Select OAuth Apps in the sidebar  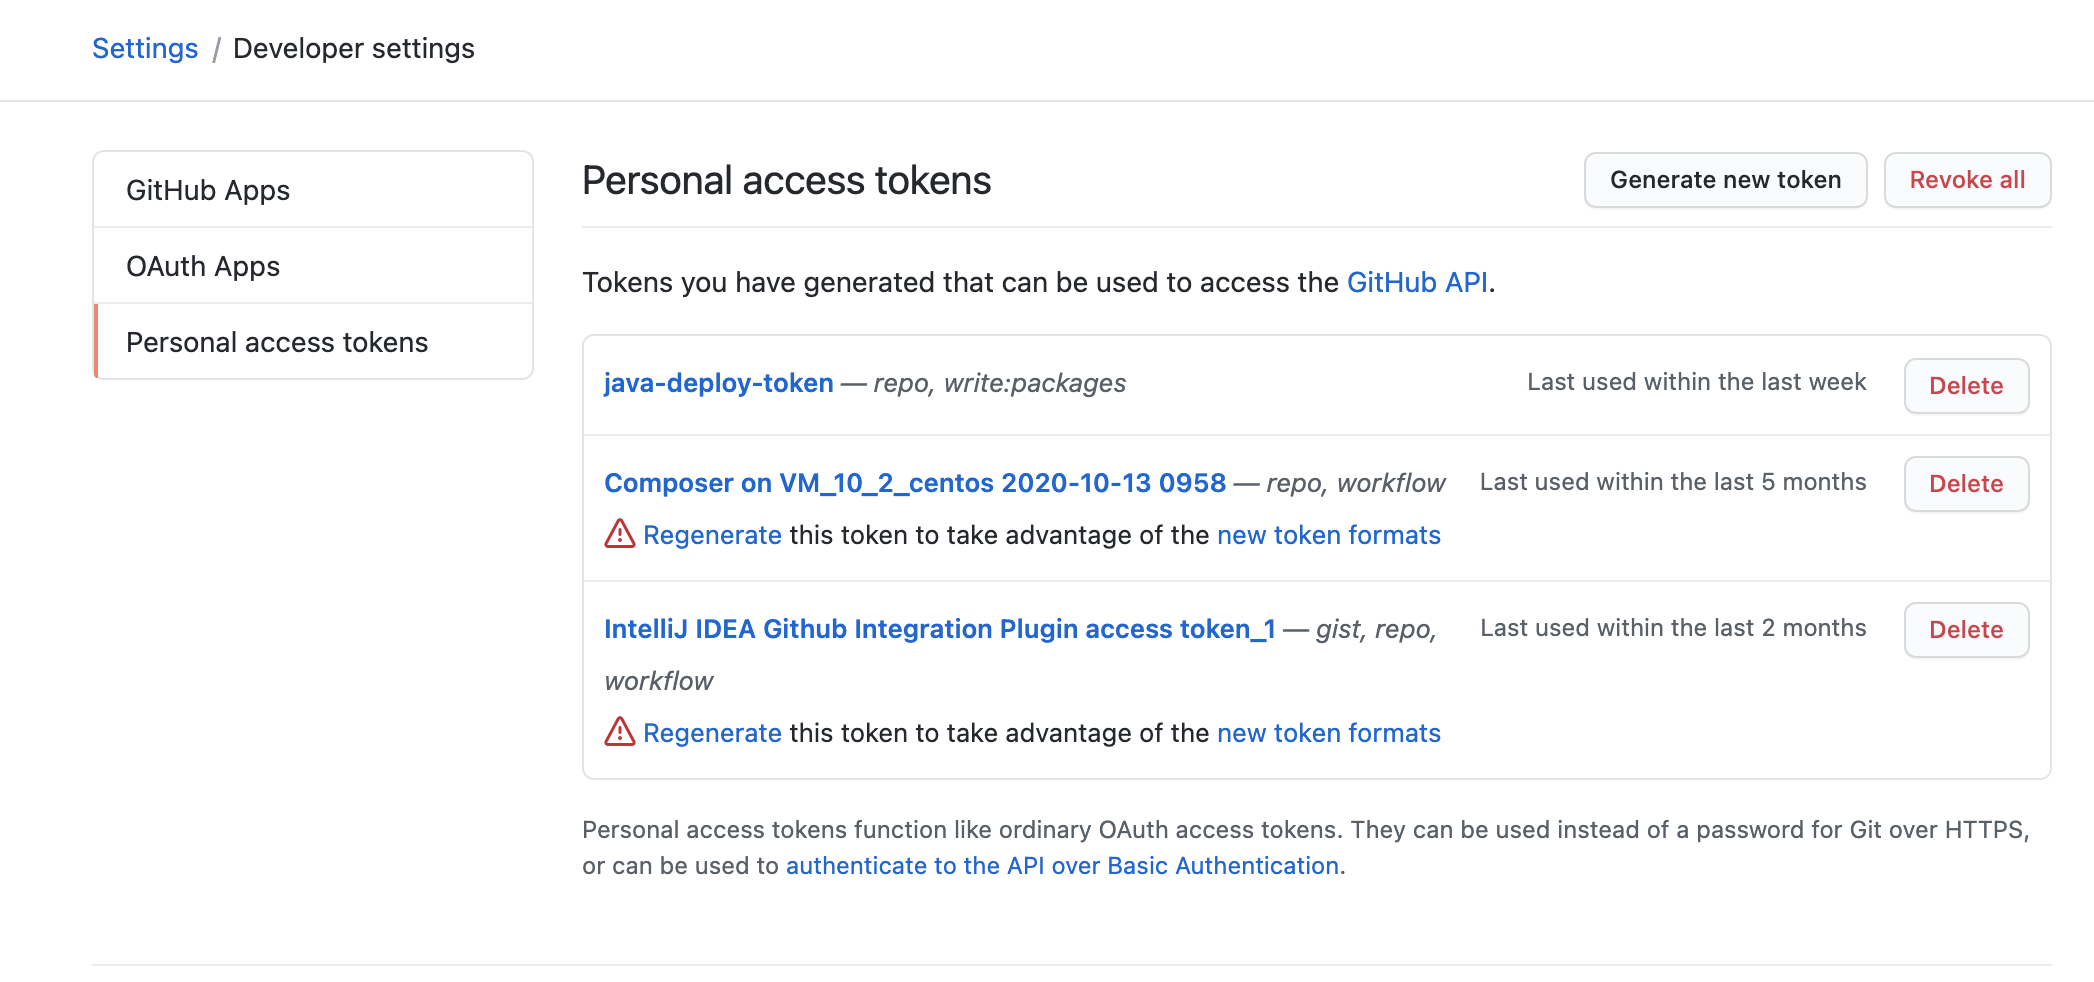click(203, 266)
